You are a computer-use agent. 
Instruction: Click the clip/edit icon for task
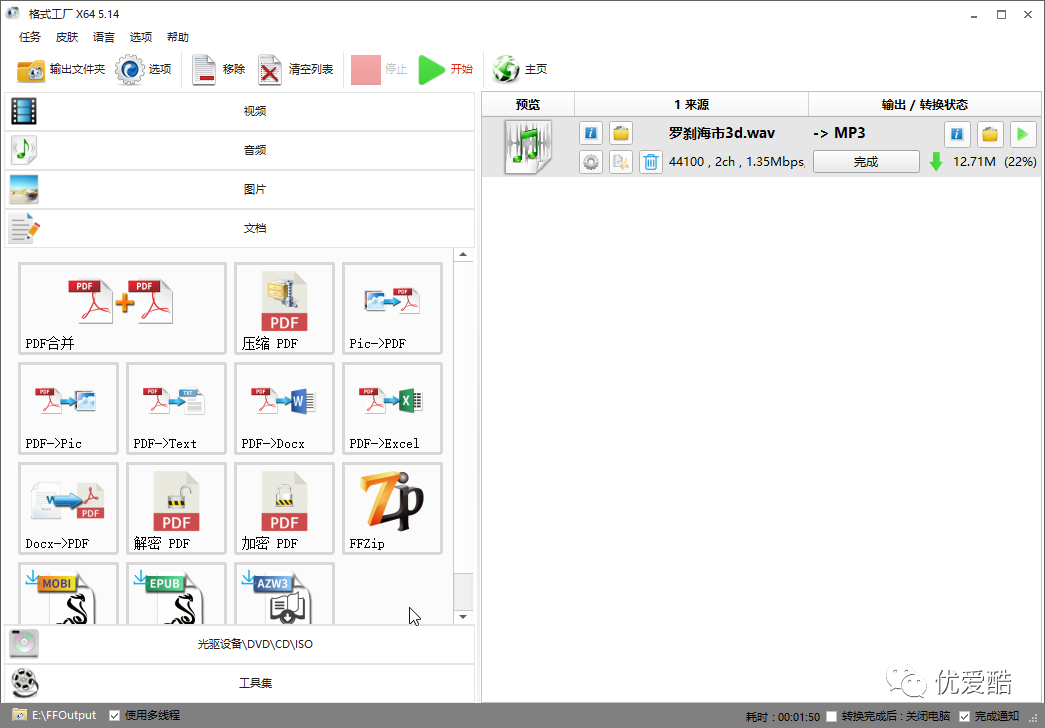[x=620, y=162]
